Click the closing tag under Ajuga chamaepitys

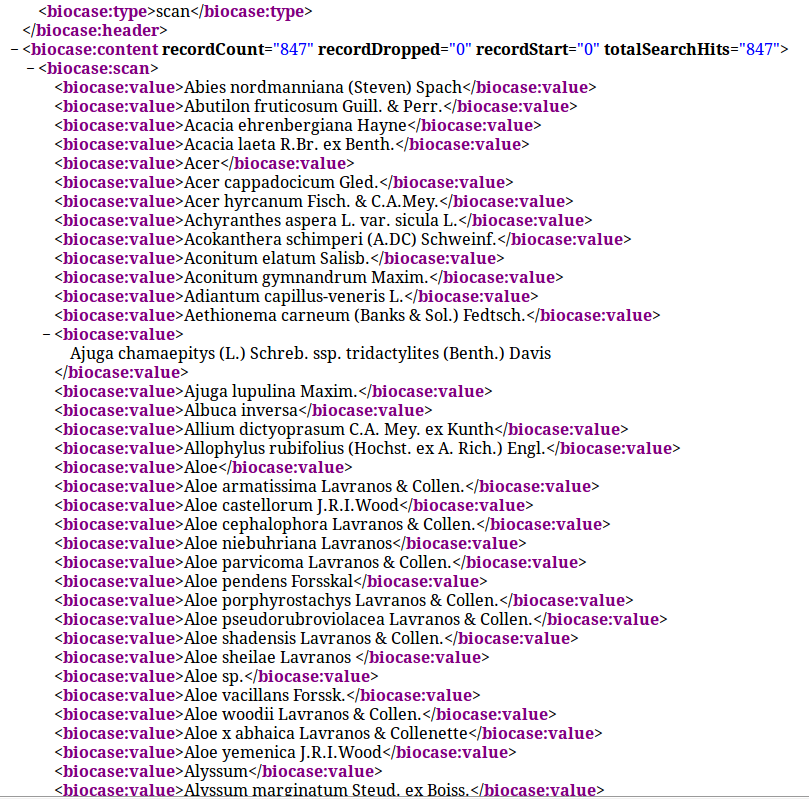pyautogui.click(x=121, y=373)
